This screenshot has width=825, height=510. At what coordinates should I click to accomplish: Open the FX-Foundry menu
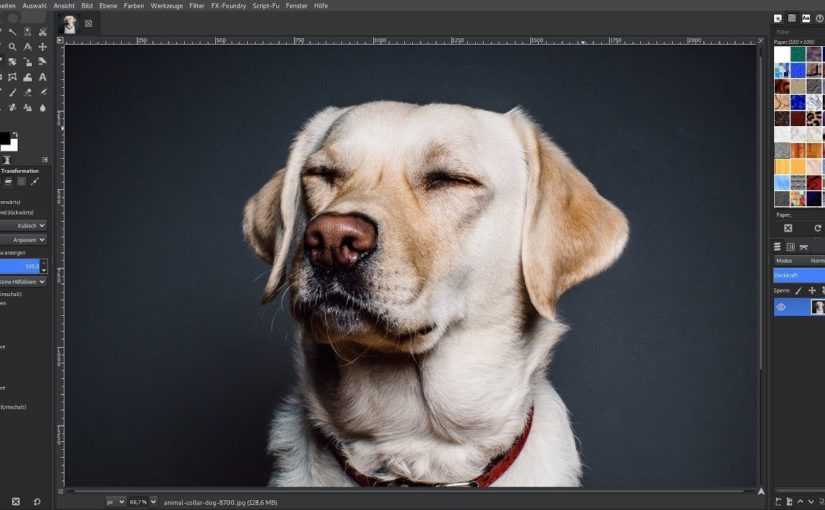point(228,6)
